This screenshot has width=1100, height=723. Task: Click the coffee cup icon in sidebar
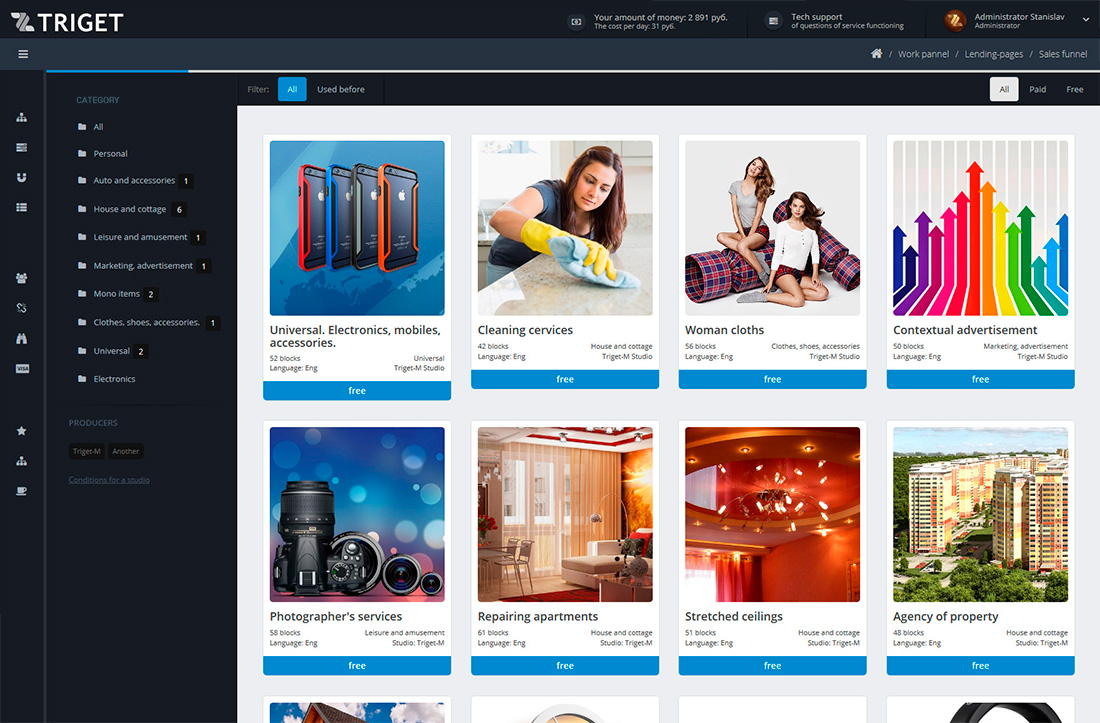tap(22, 491)
